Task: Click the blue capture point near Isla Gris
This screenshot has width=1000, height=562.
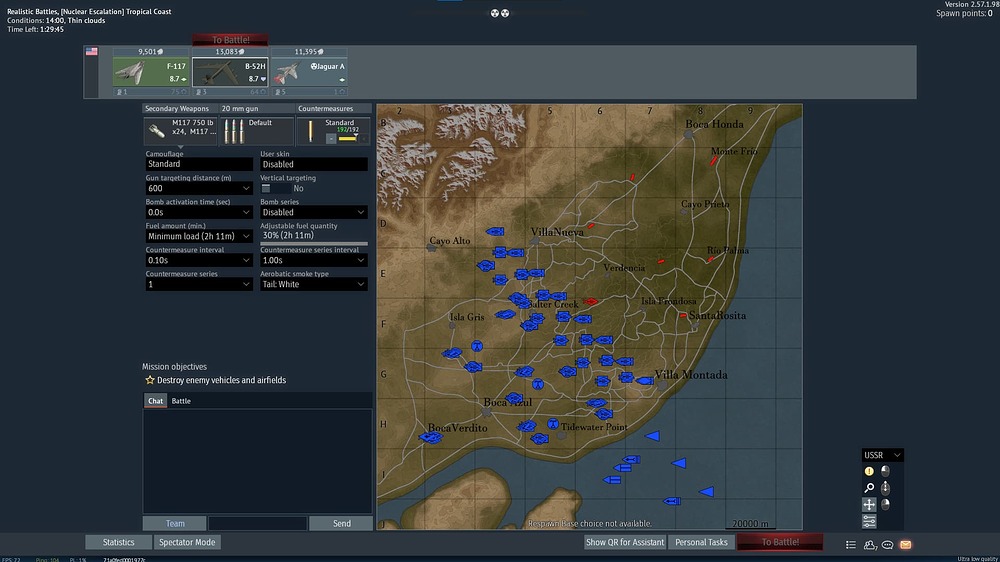Action: pos(477,346)
